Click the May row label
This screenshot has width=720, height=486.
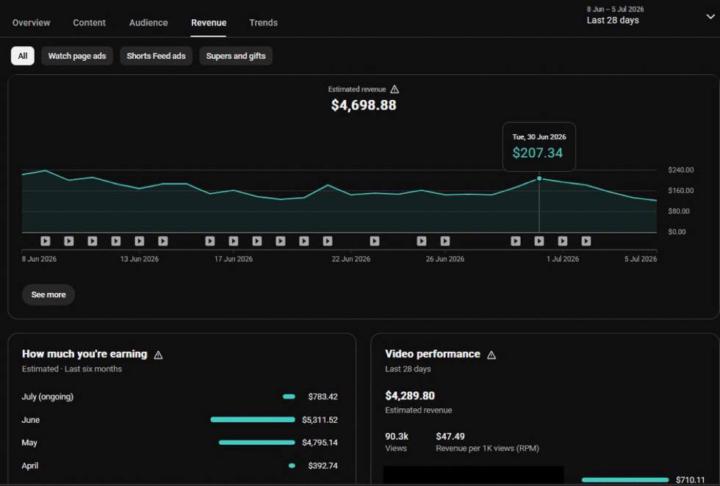pos(29,443)
